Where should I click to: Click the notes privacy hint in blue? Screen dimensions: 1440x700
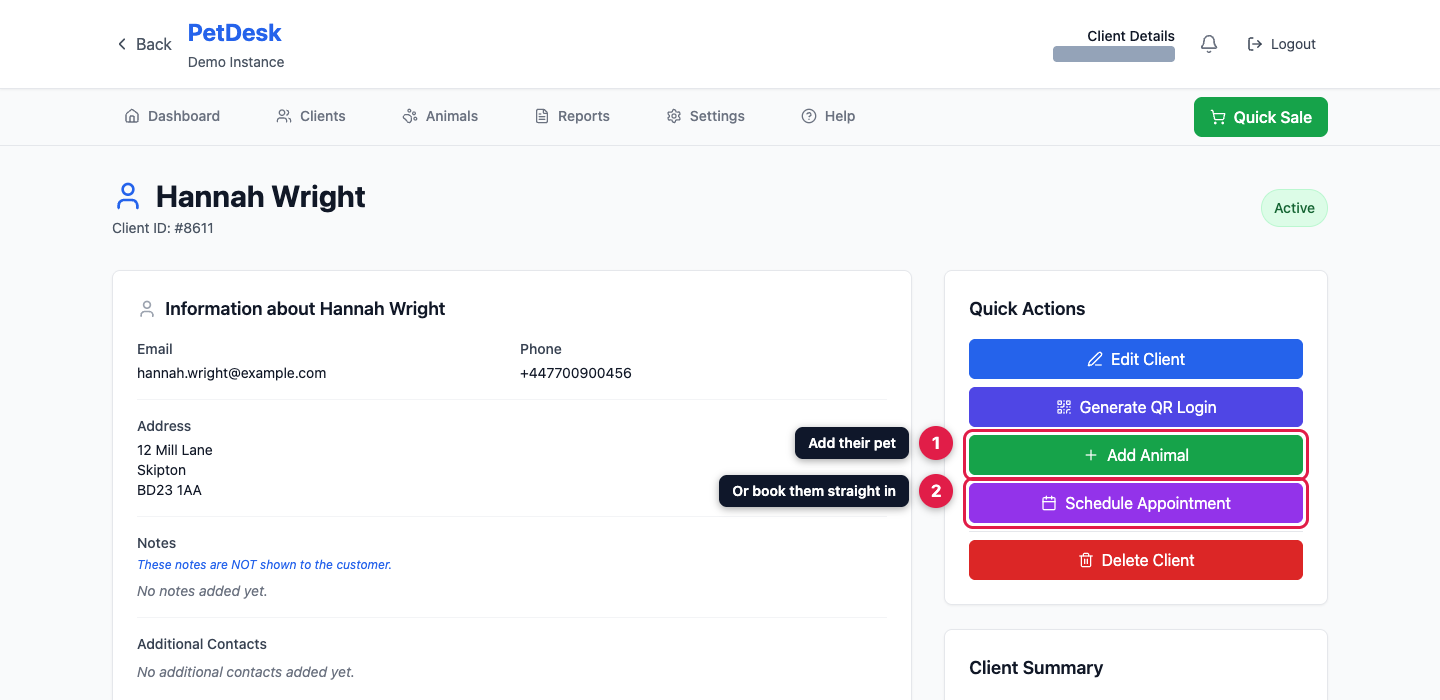(x=264, y=565)
